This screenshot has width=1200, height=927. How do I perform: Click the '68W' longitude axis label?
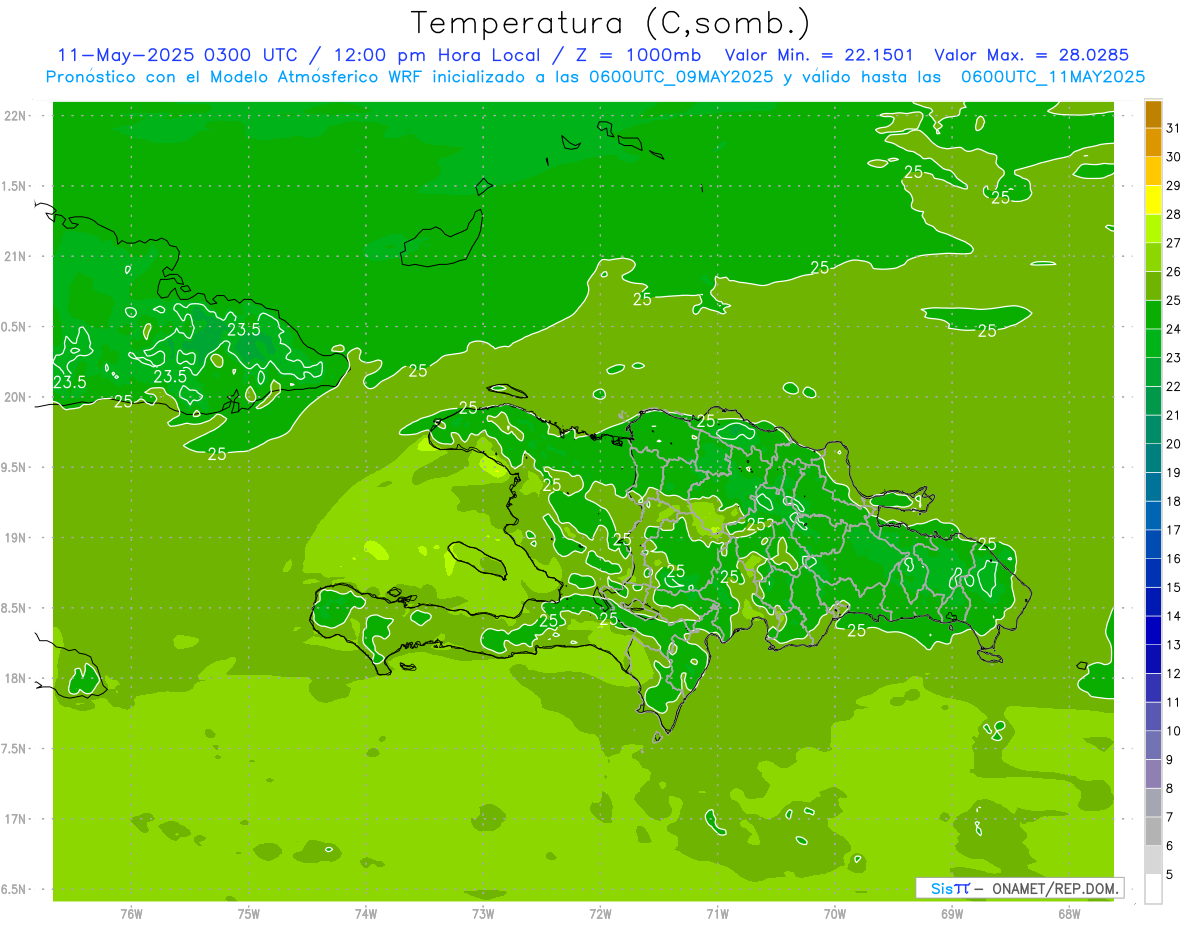coord(1069,914)
